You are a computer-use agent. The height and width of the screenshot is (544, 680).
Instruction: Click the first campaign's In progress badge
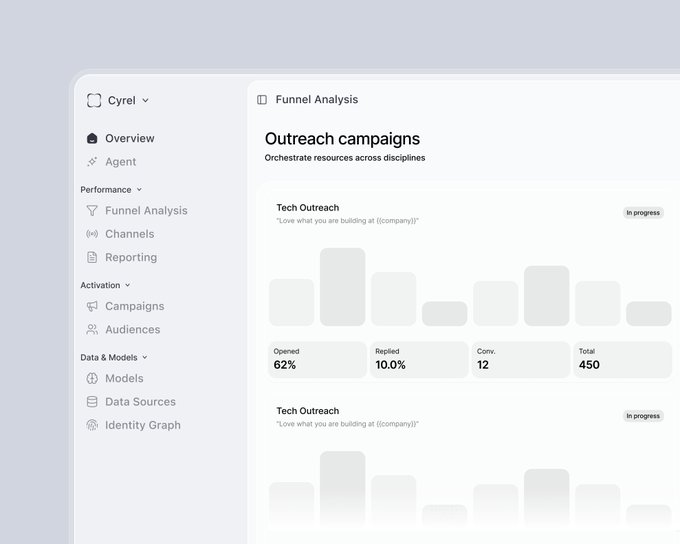[643, 213]
